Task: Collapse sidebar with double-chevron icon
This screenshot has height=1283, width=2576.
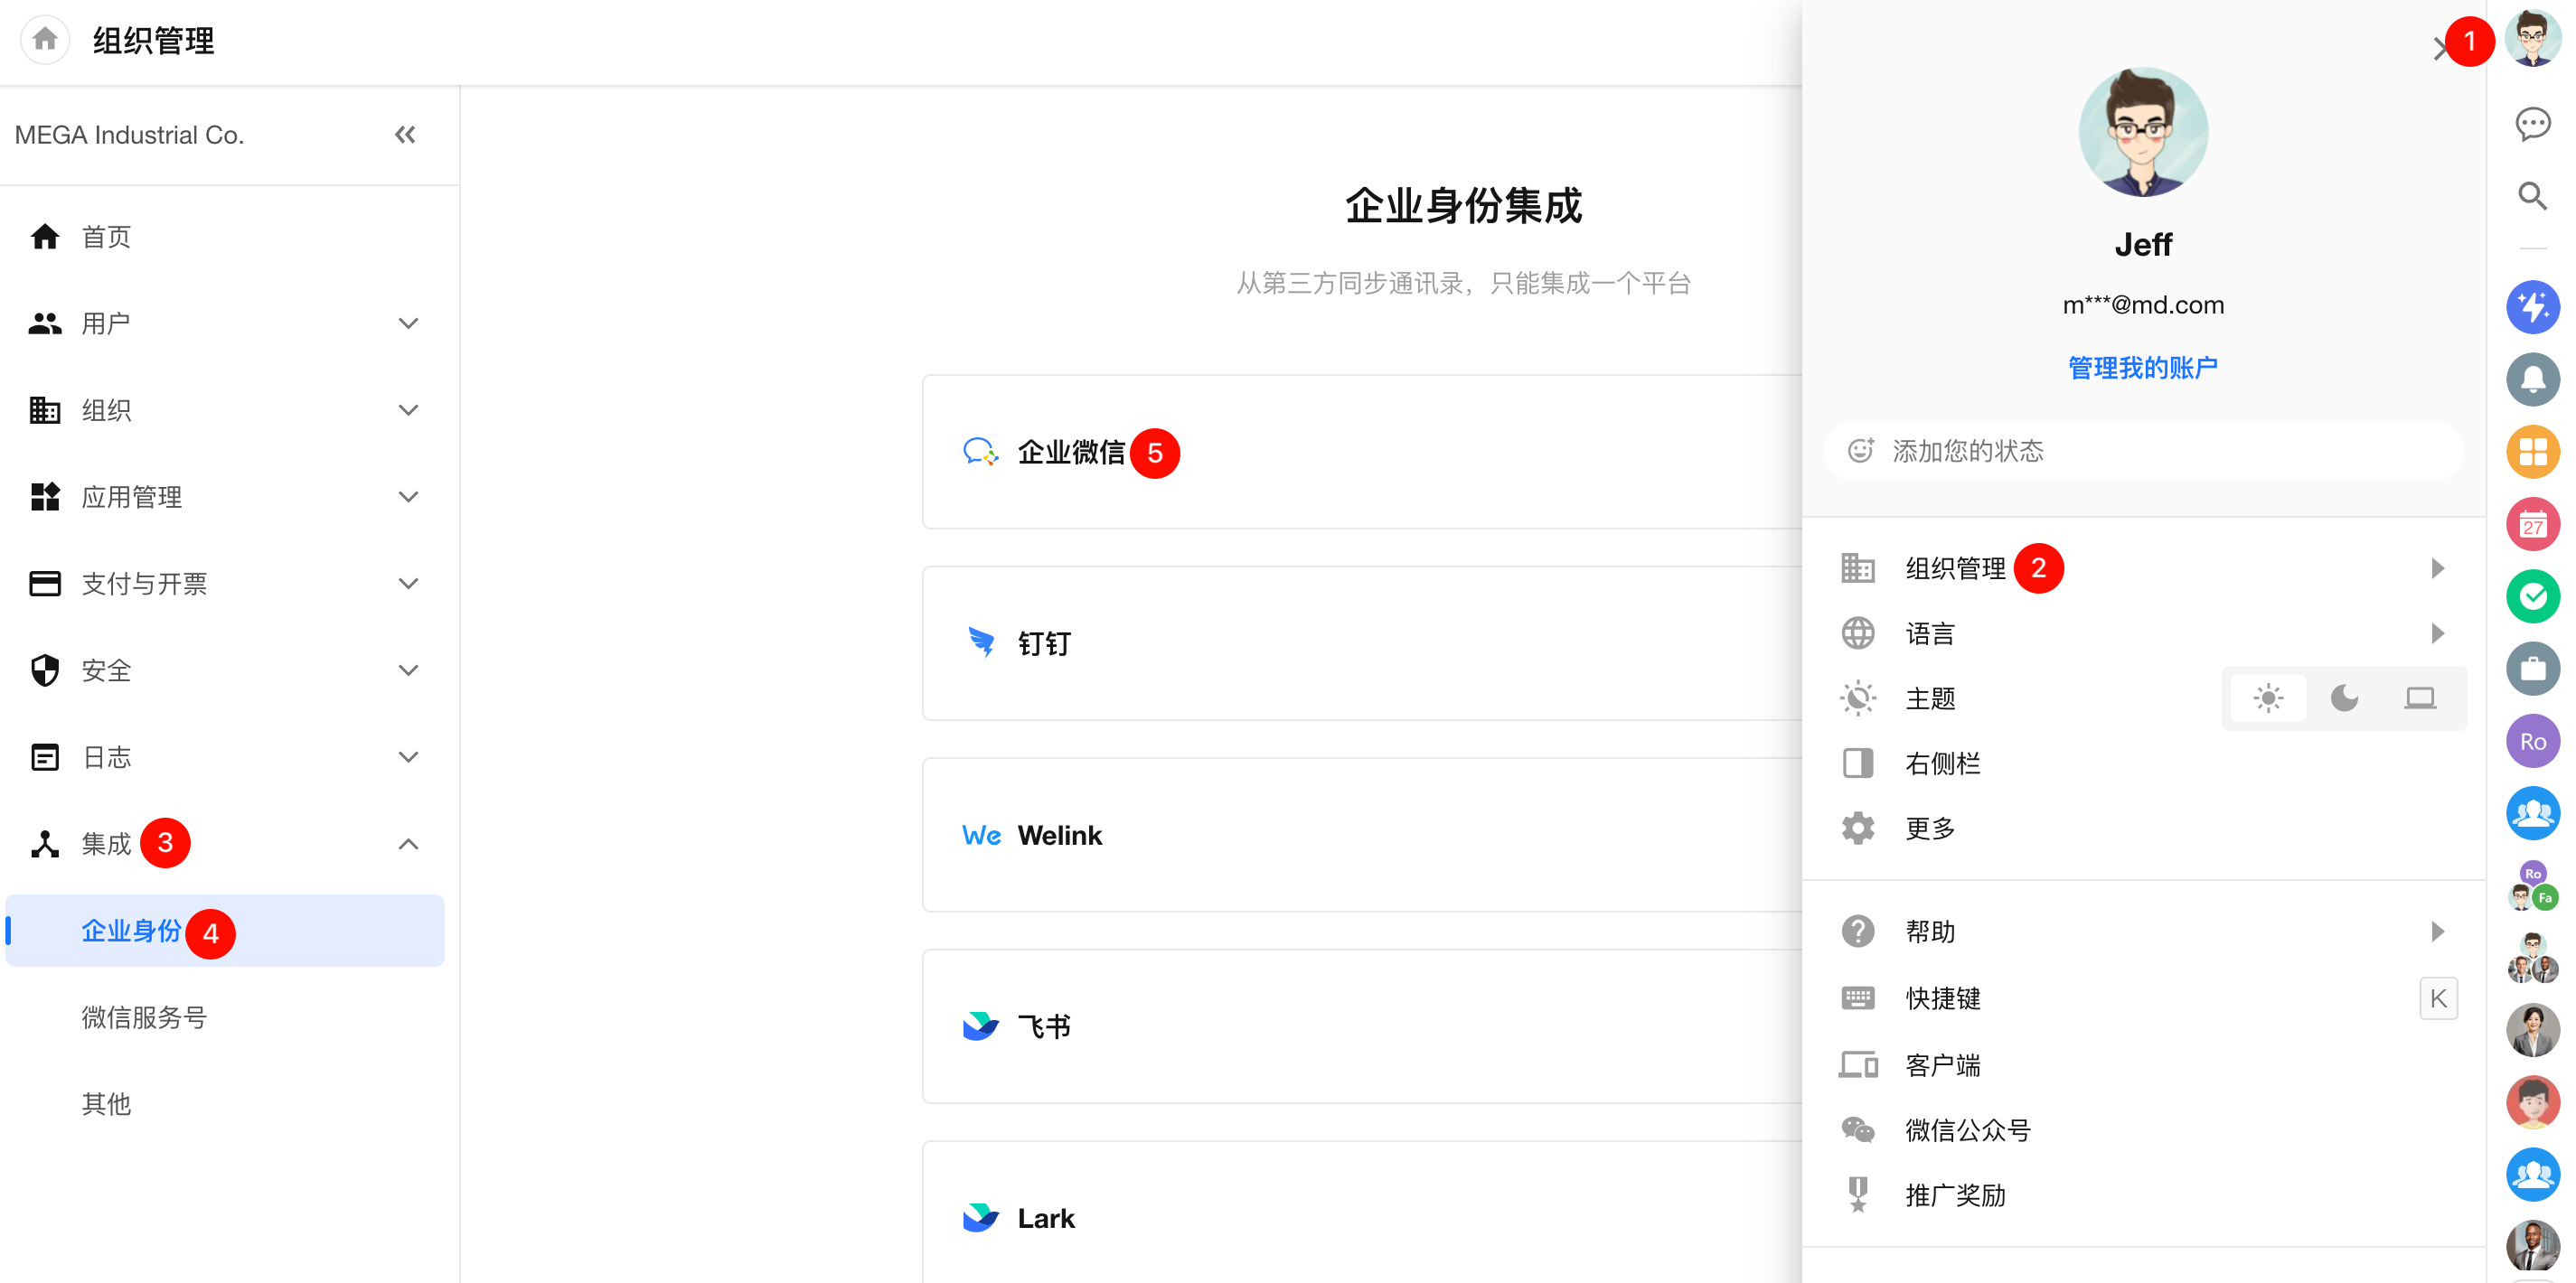Action: click(405, 135)
